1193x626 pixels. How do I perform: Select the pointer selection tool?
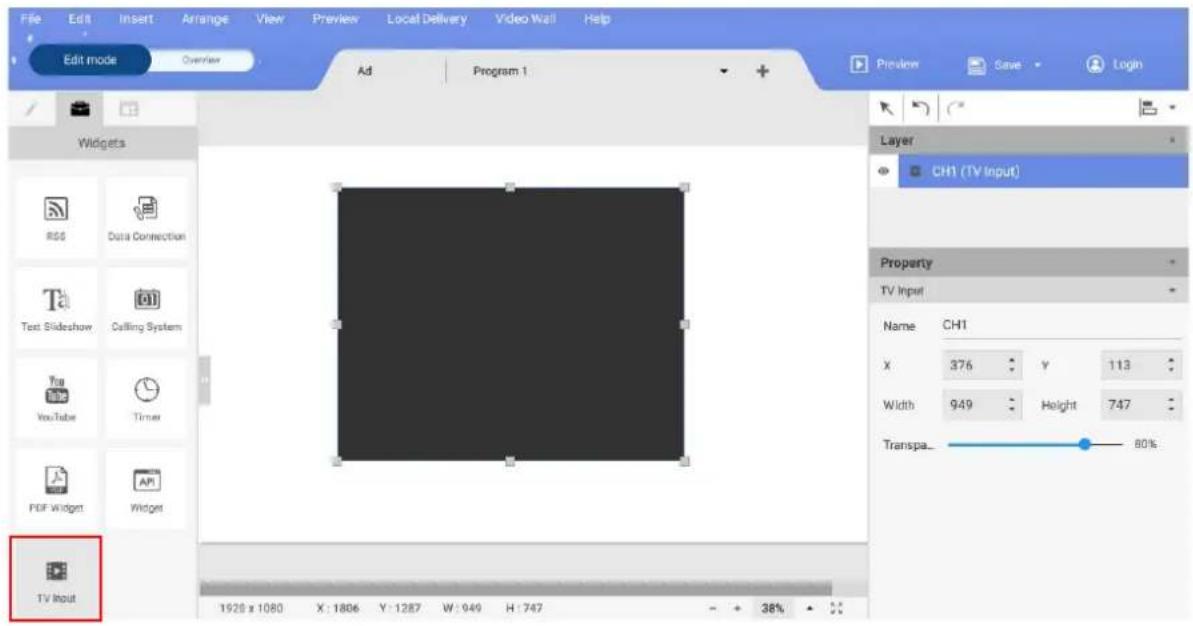(x=886, y=109)
